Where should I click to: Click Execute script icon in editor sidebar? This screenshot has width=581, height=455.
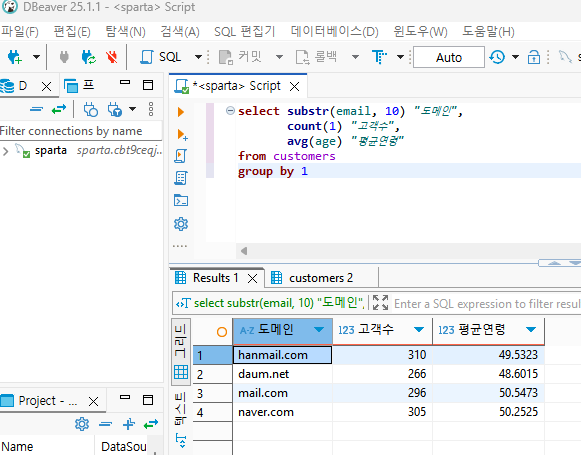[180, 156]
